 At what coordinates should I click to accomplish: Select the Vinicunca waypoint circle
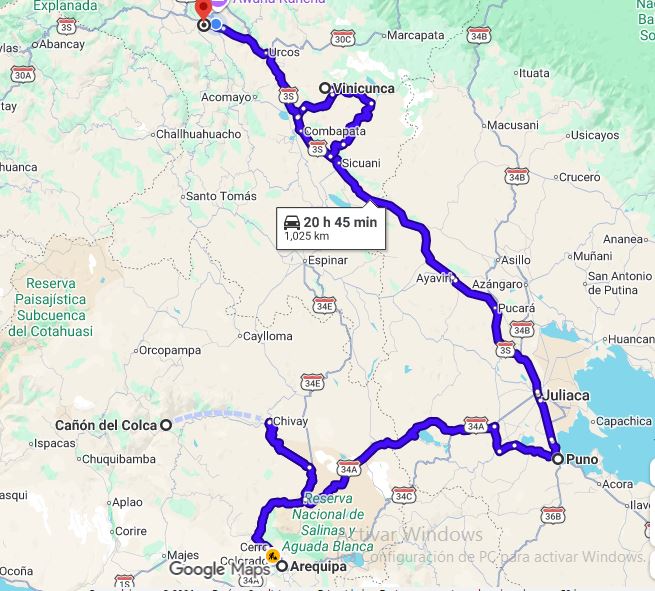point(325,88)
